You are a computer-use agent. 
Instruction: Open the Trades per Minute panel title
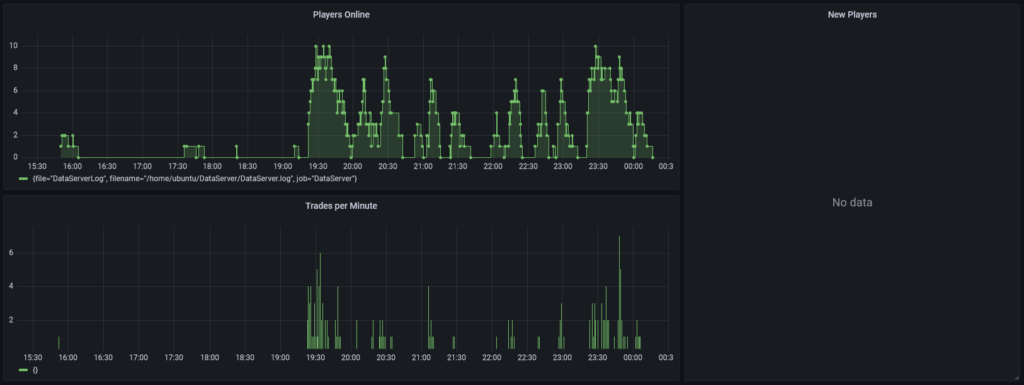[341, 206]
